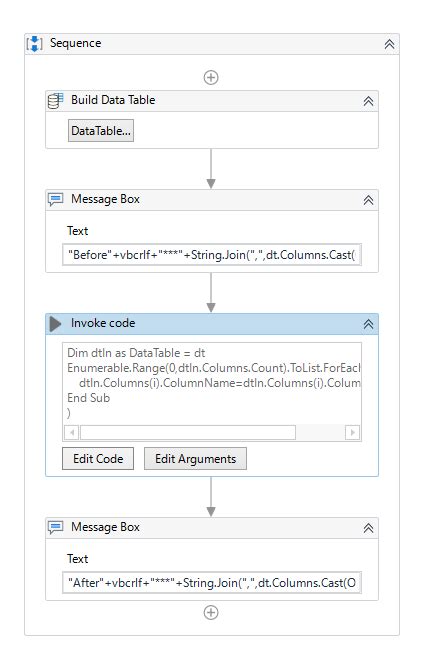
Task: Open the DataTable... editor button
Action: [x=101, y=131]
